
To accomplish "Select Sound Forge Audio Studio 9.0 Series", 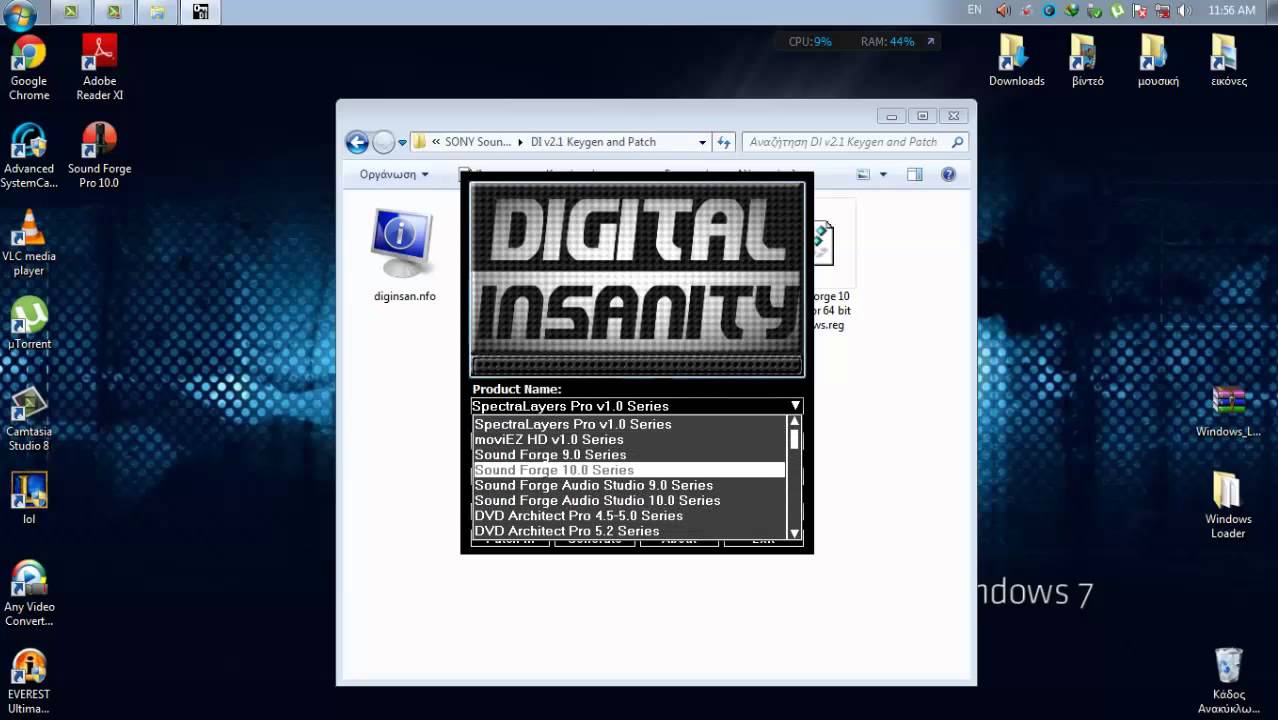I will click(x=629, y=485).
